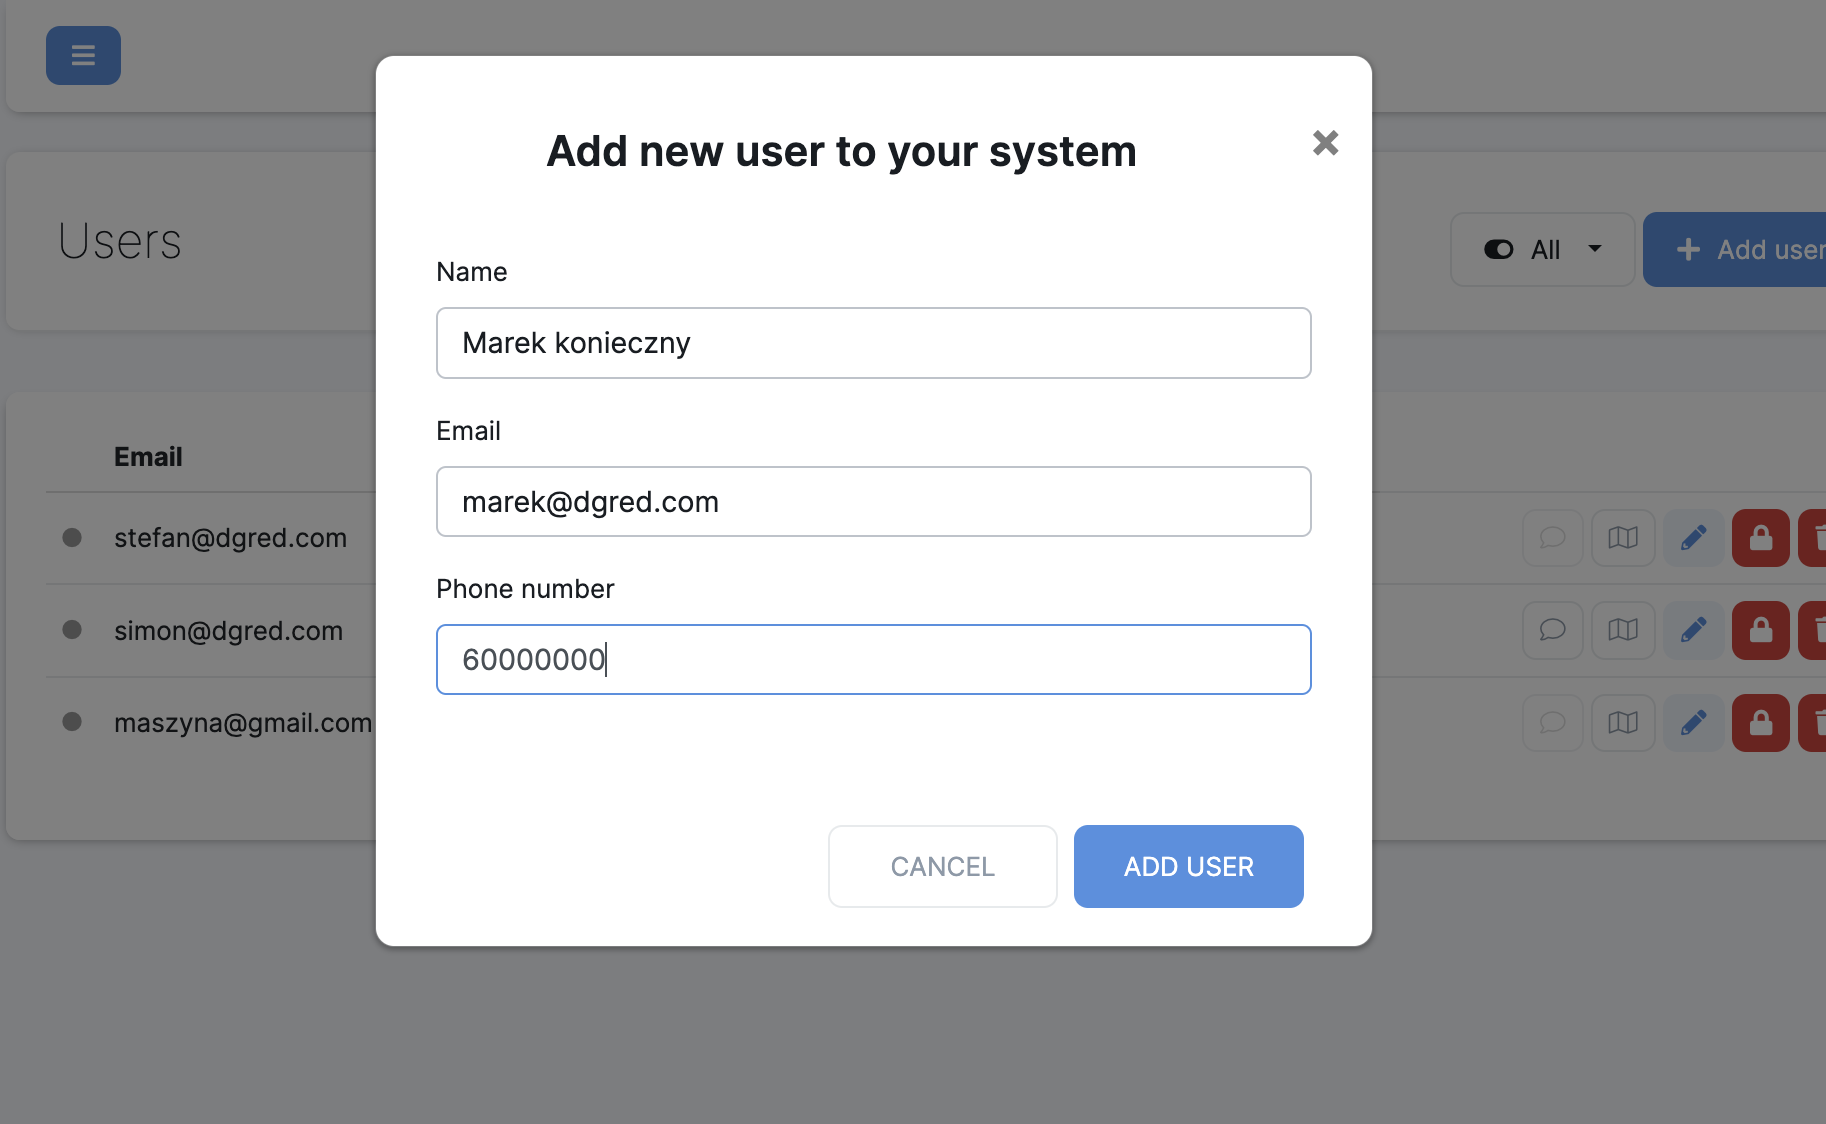Open map for simon@dgred.com

[1623, 630]
